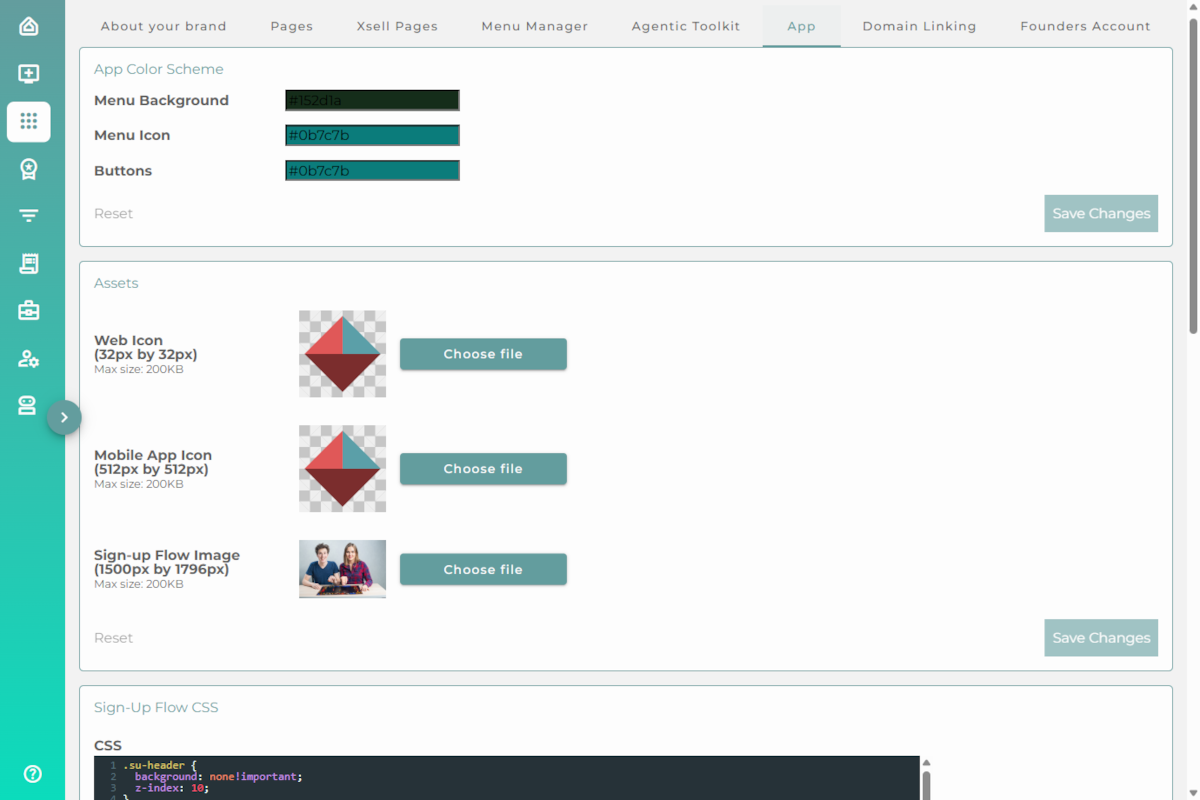Image resolution: width=1200 pixels, height=800 pixels.
Task: Open the receipt document icon in sidebar
Action: coord(29,263)
